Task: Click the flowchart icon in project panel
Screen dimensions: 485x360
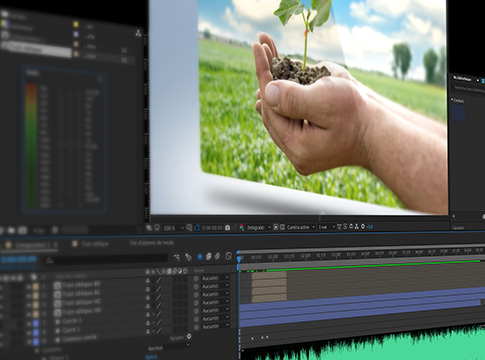Action: [x=138, y=33]
